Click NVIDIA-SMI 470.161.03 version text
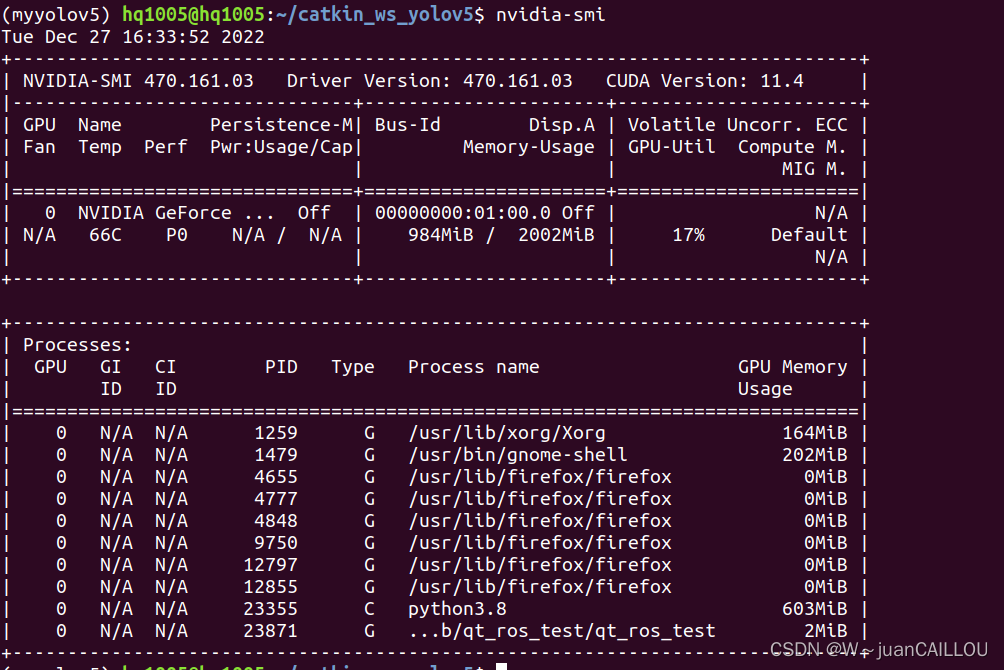Screen dimensions: 1004x670 pyautogui.click(x=138, y=81)
